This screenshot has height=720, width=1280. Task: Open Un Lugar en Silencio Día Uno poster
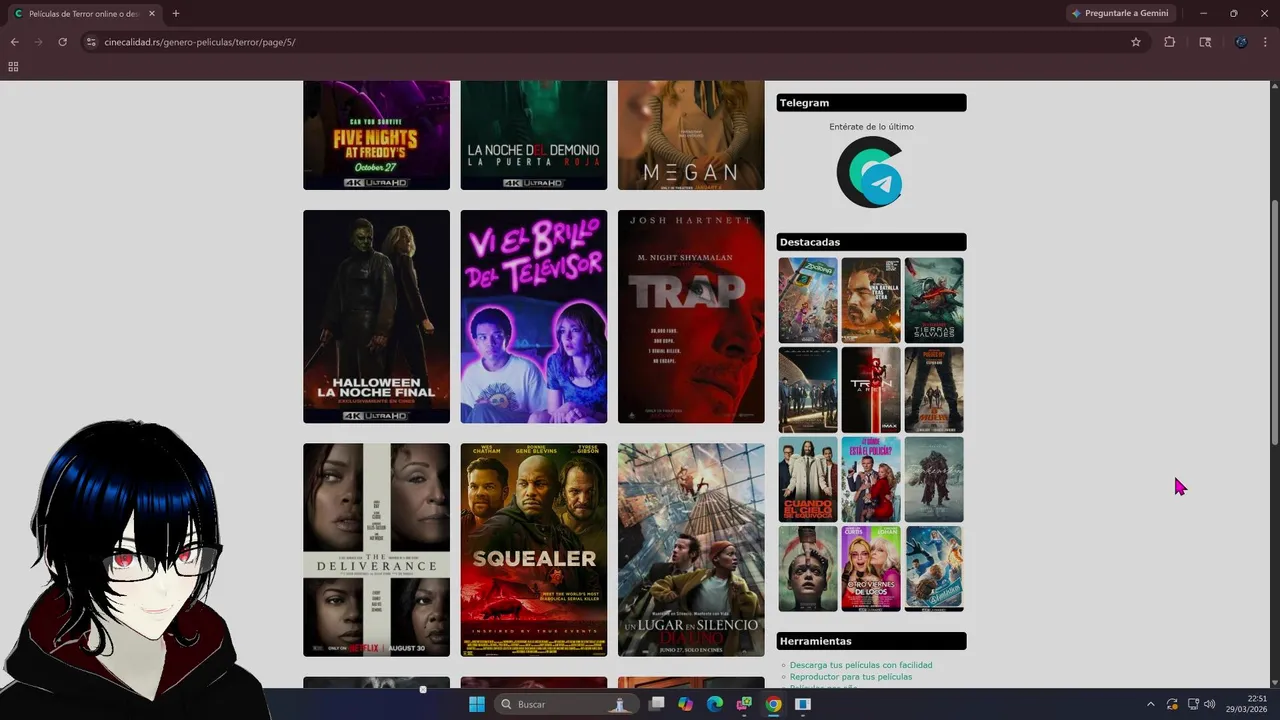tap(691, 550)
